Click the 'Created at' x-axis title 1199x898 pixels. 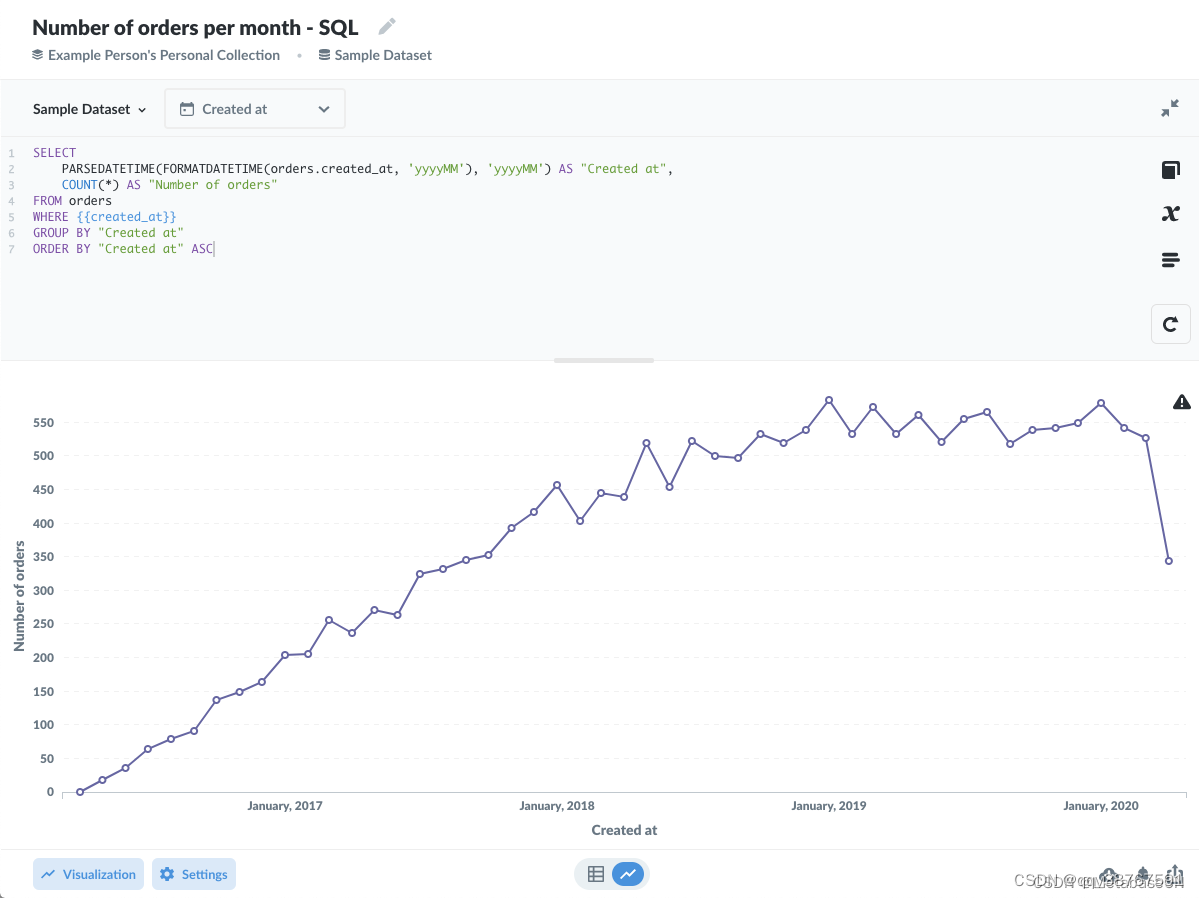pos(624,830)
